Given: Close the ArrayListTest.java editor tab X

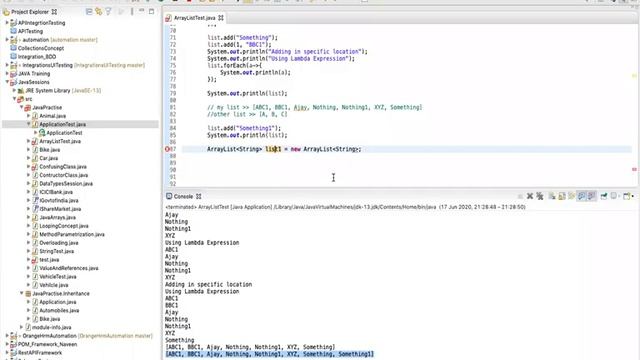Looking at the screenshot, I should coord(221,18).
